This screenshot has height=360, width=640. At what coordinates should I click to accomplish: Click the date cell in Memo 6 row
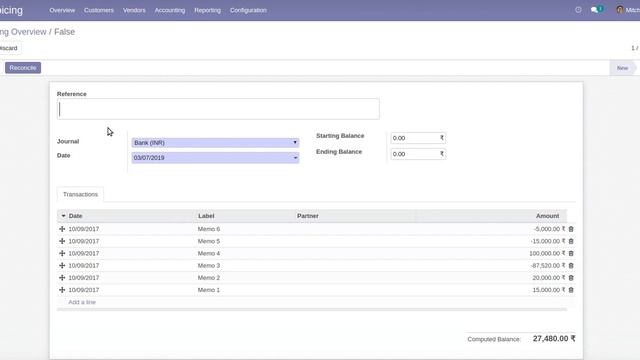pyautogui.click(x=84, y=229)
